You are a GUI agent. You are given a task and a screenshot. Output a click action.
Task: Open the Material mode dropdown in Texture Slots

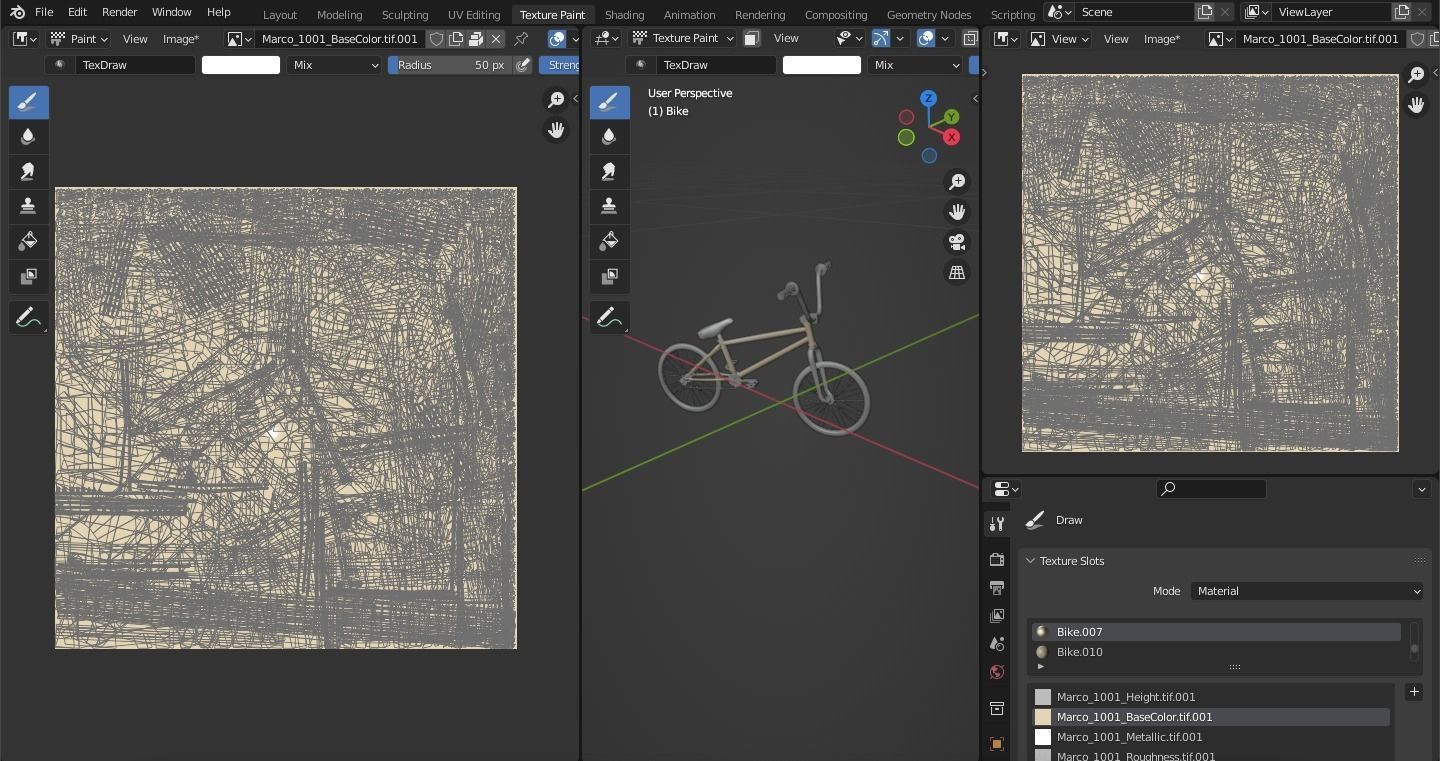[1307, 591]
